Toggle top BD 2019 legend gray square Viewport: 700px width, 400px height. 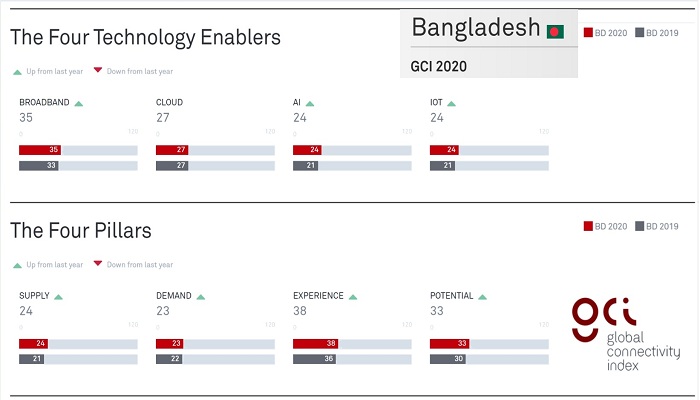pos(639,33)
